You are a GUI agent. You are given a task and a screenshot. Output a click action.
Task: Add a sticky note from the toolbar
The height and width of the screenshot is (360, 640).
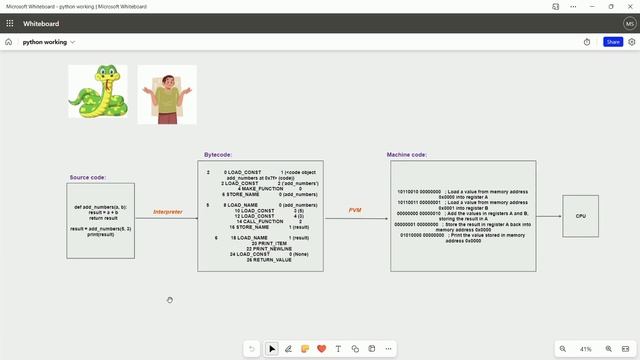pos(305,349)
